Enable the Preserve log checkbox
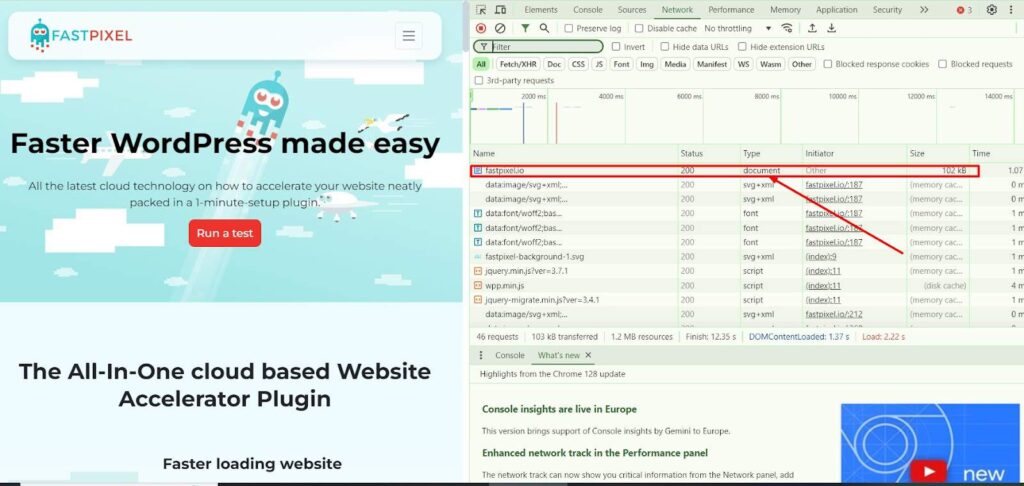 (569, 29)
